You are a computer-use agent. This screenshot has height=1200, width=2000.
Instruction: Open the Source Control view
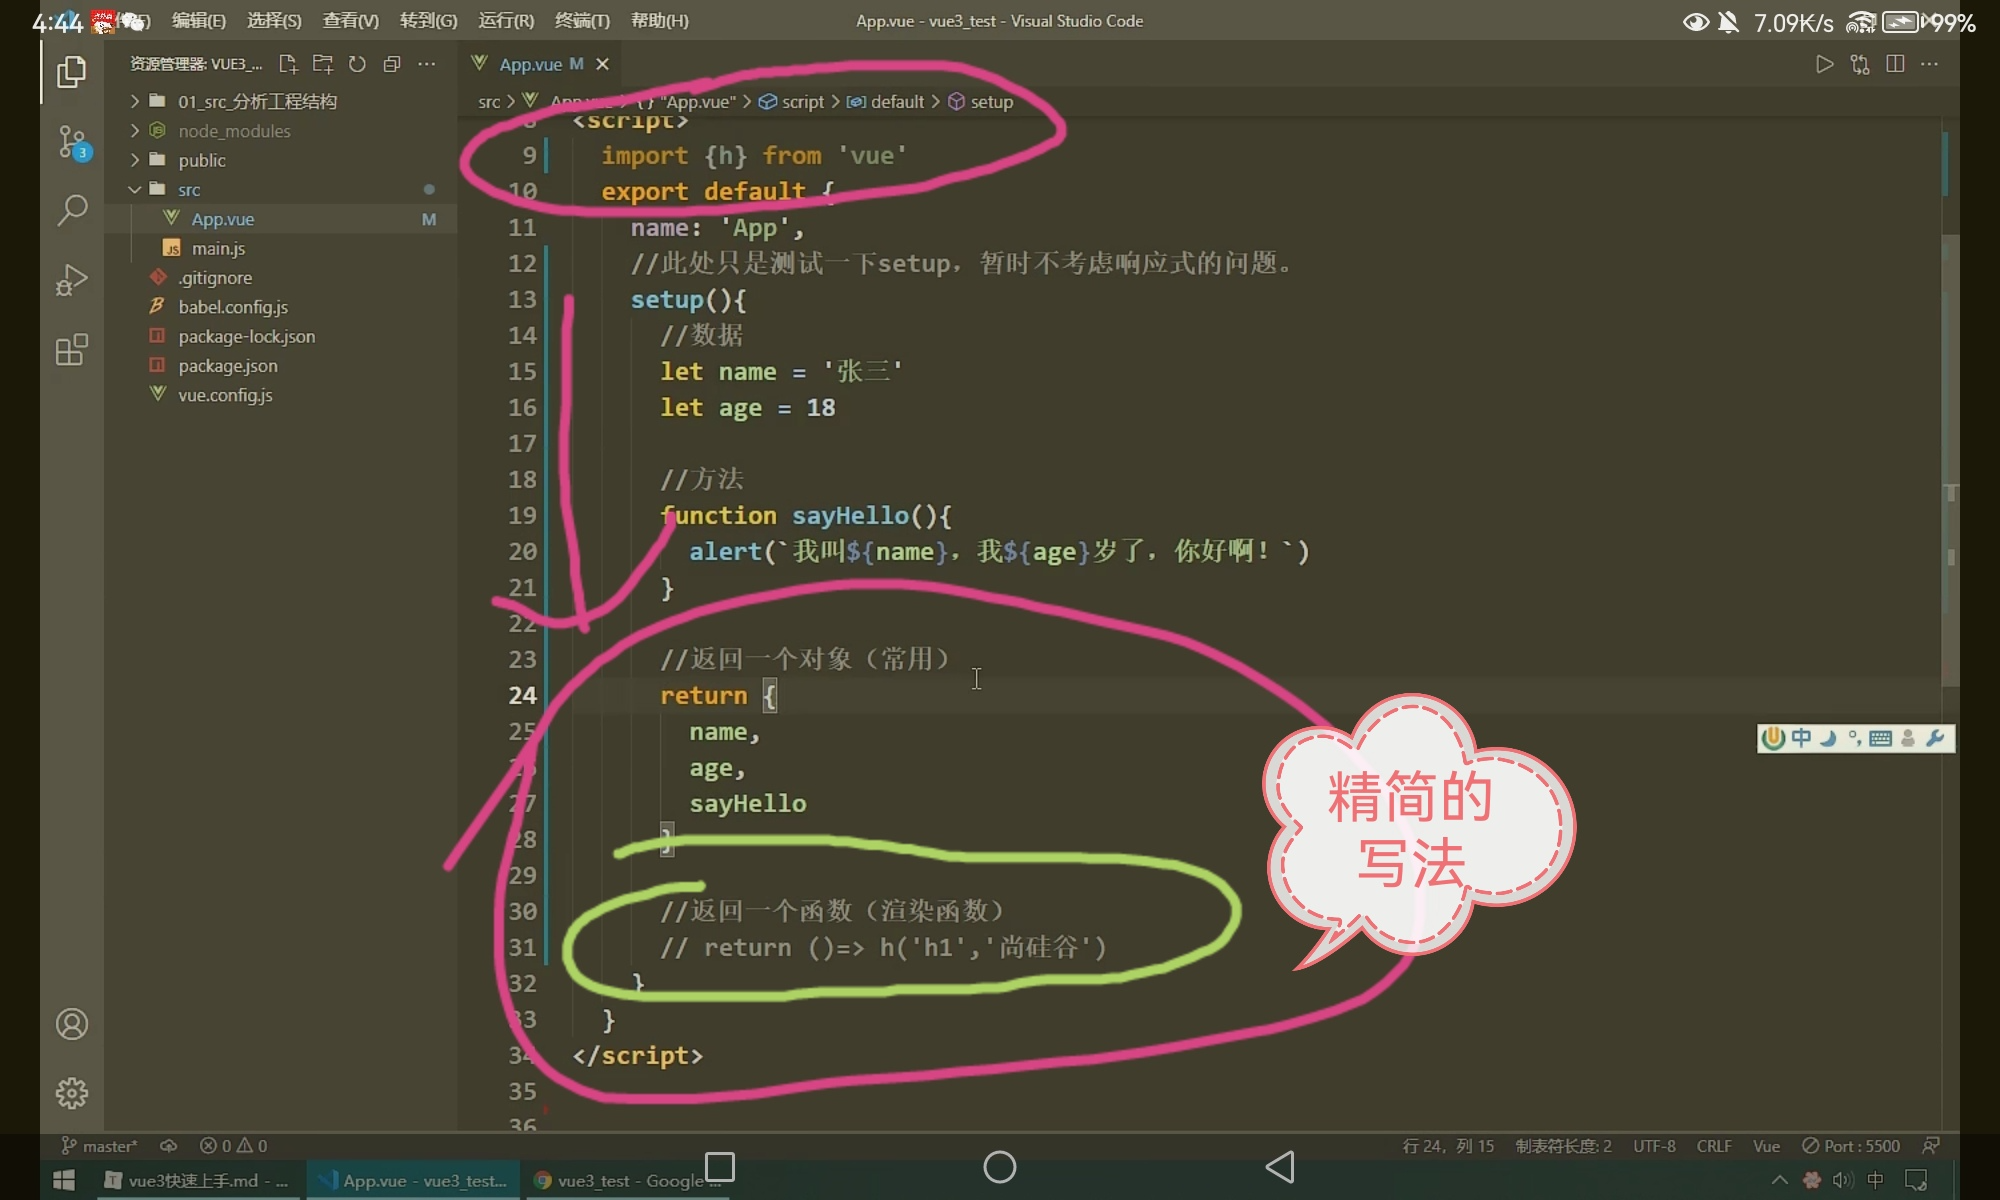(71, 141)
